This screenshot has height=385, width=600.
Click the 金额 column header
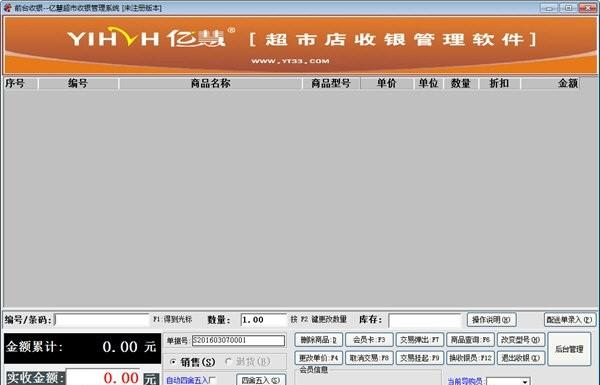(x=550, y=83)
